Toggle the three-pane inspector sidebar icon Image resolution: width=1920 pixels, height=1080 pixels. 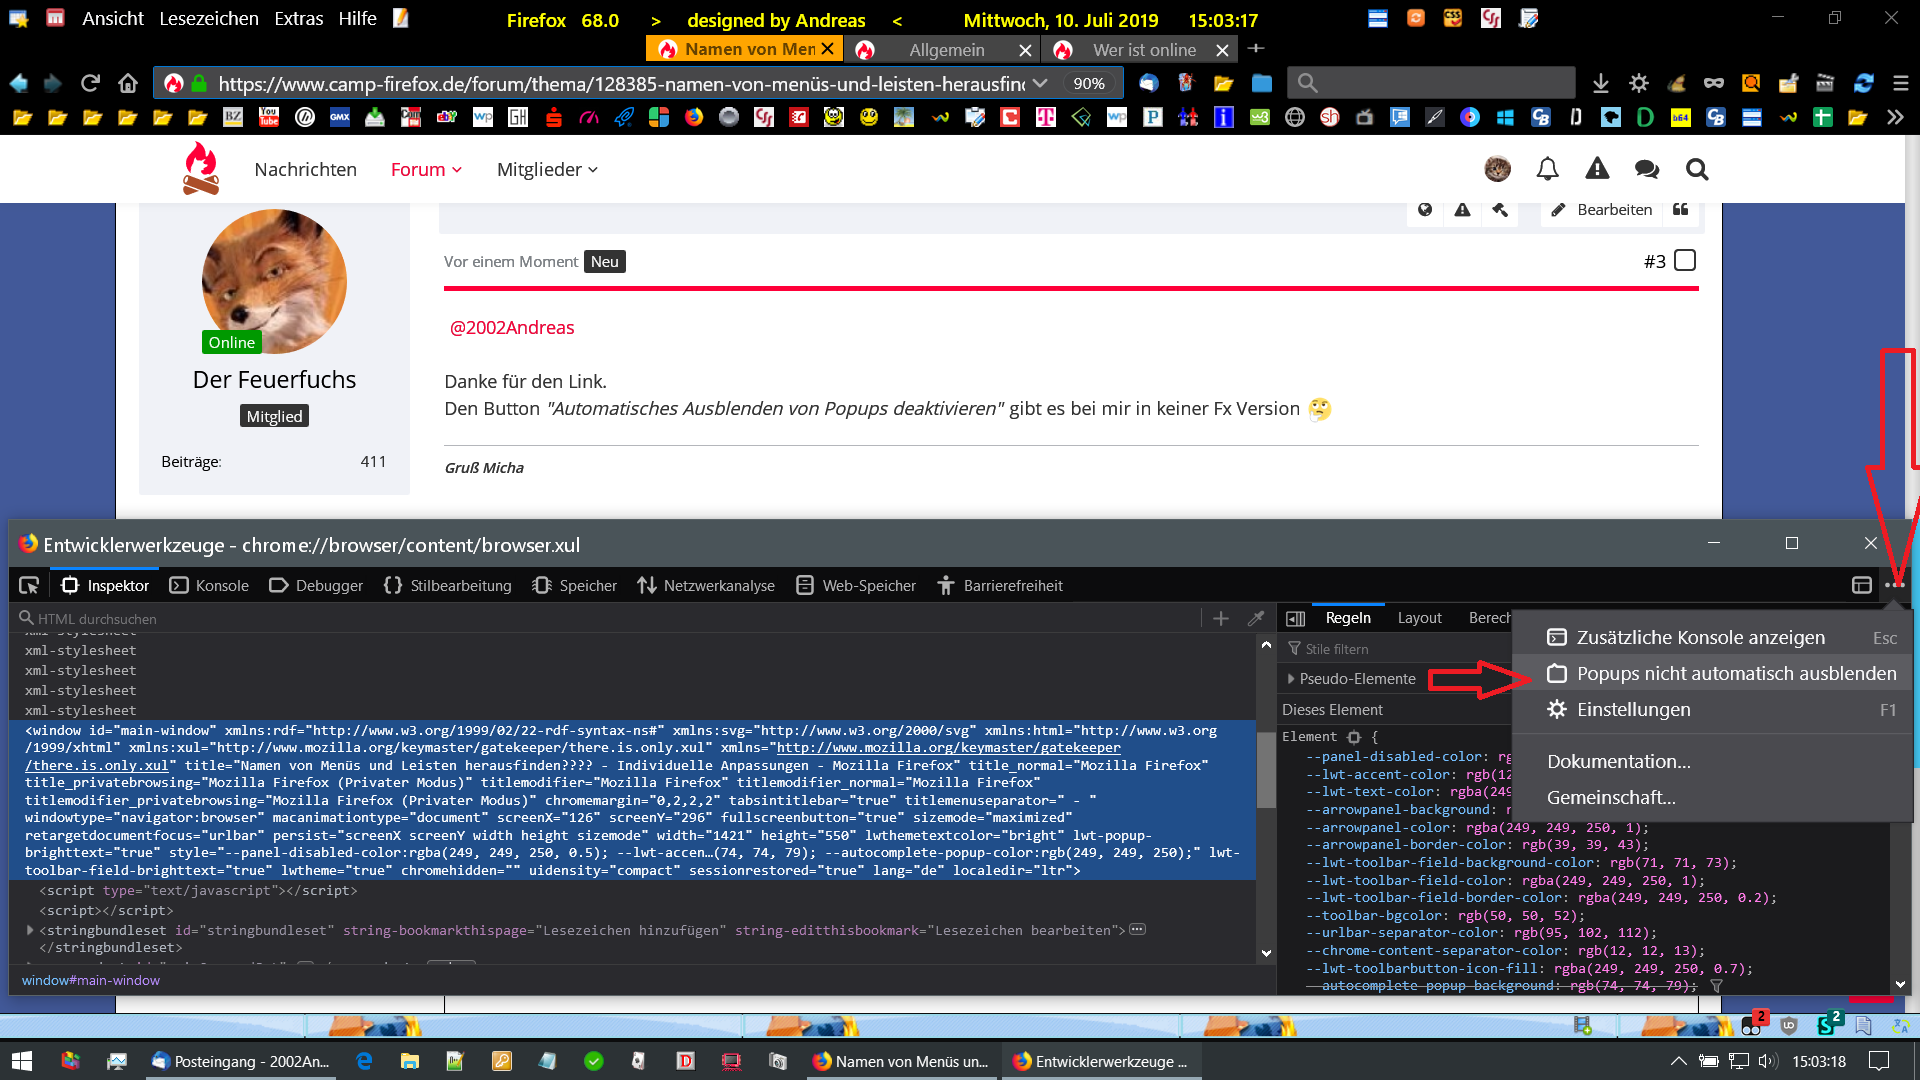pos(1295,618)
